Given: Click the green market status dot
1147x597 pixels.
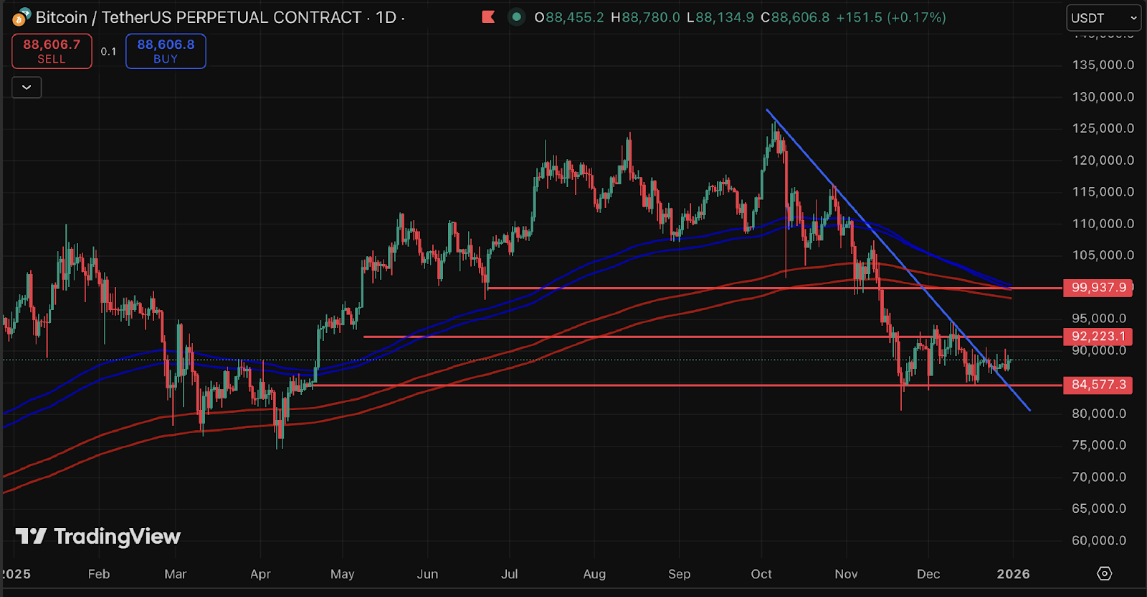Looking at the screenshot, I should pos(515,17).
